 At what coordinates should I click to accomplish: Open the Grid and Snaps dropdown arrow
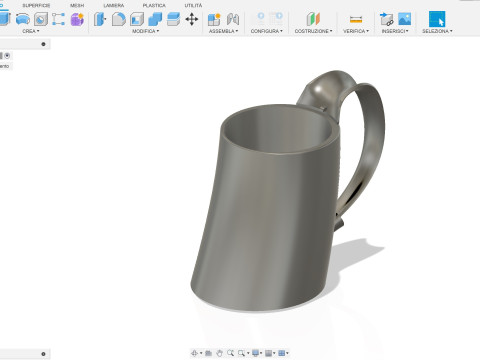(x=274, y=353)
